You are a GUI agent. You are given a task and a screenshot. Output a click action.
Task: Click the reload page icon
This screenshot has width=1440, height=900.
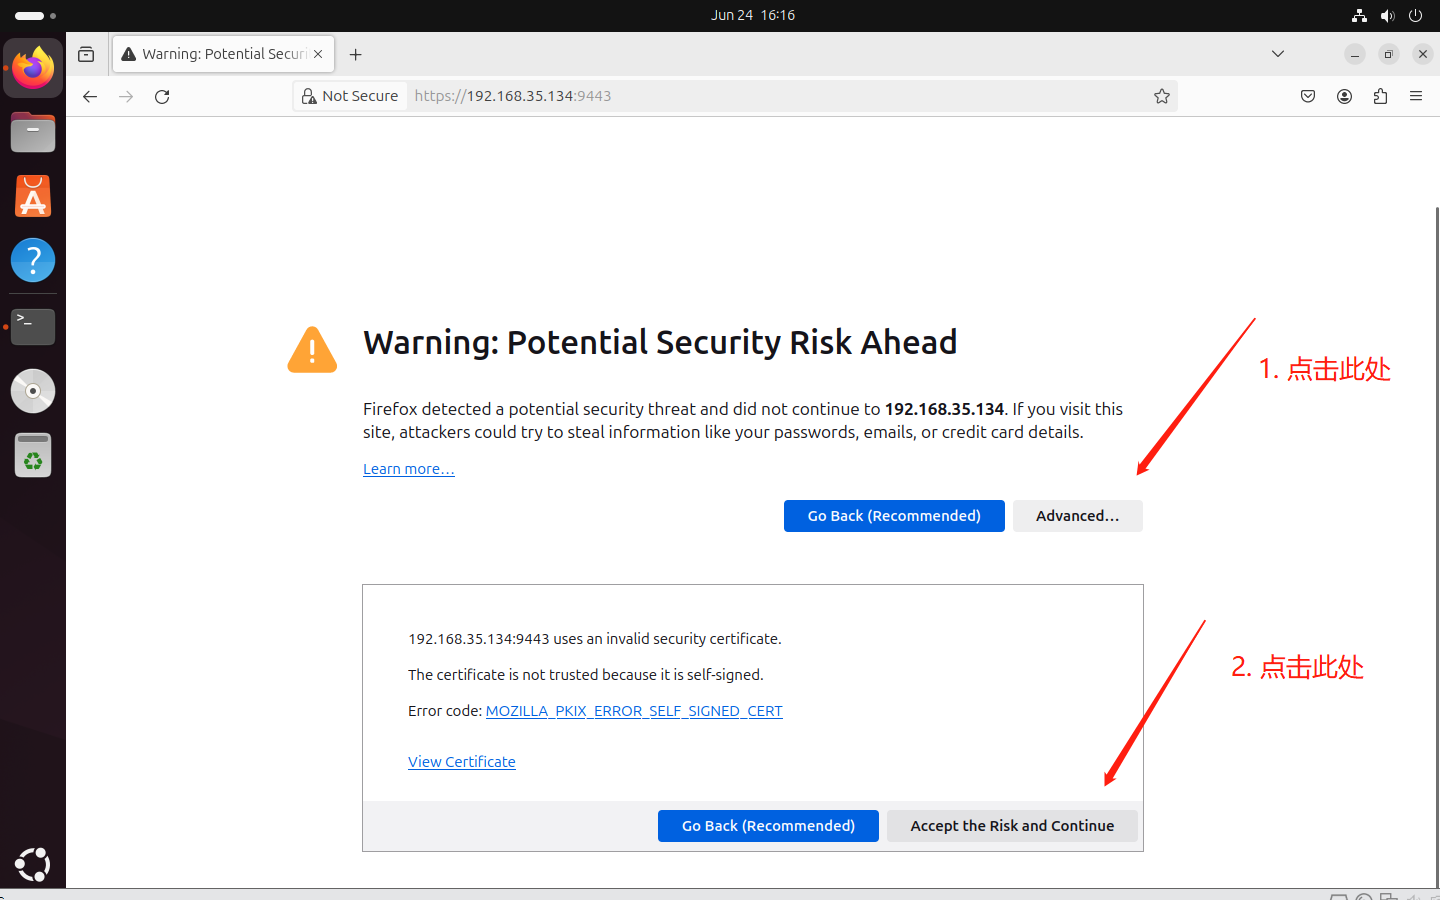tap(162, 96)
